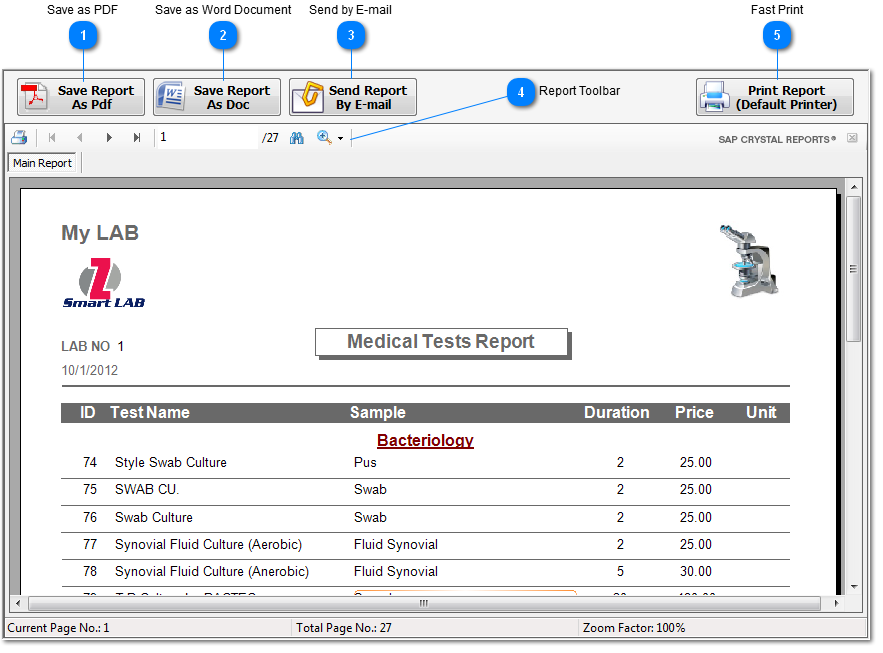The height and width of the screenshot is (653, 883).
Task: Click the page number input field
Action: (207, 138)
